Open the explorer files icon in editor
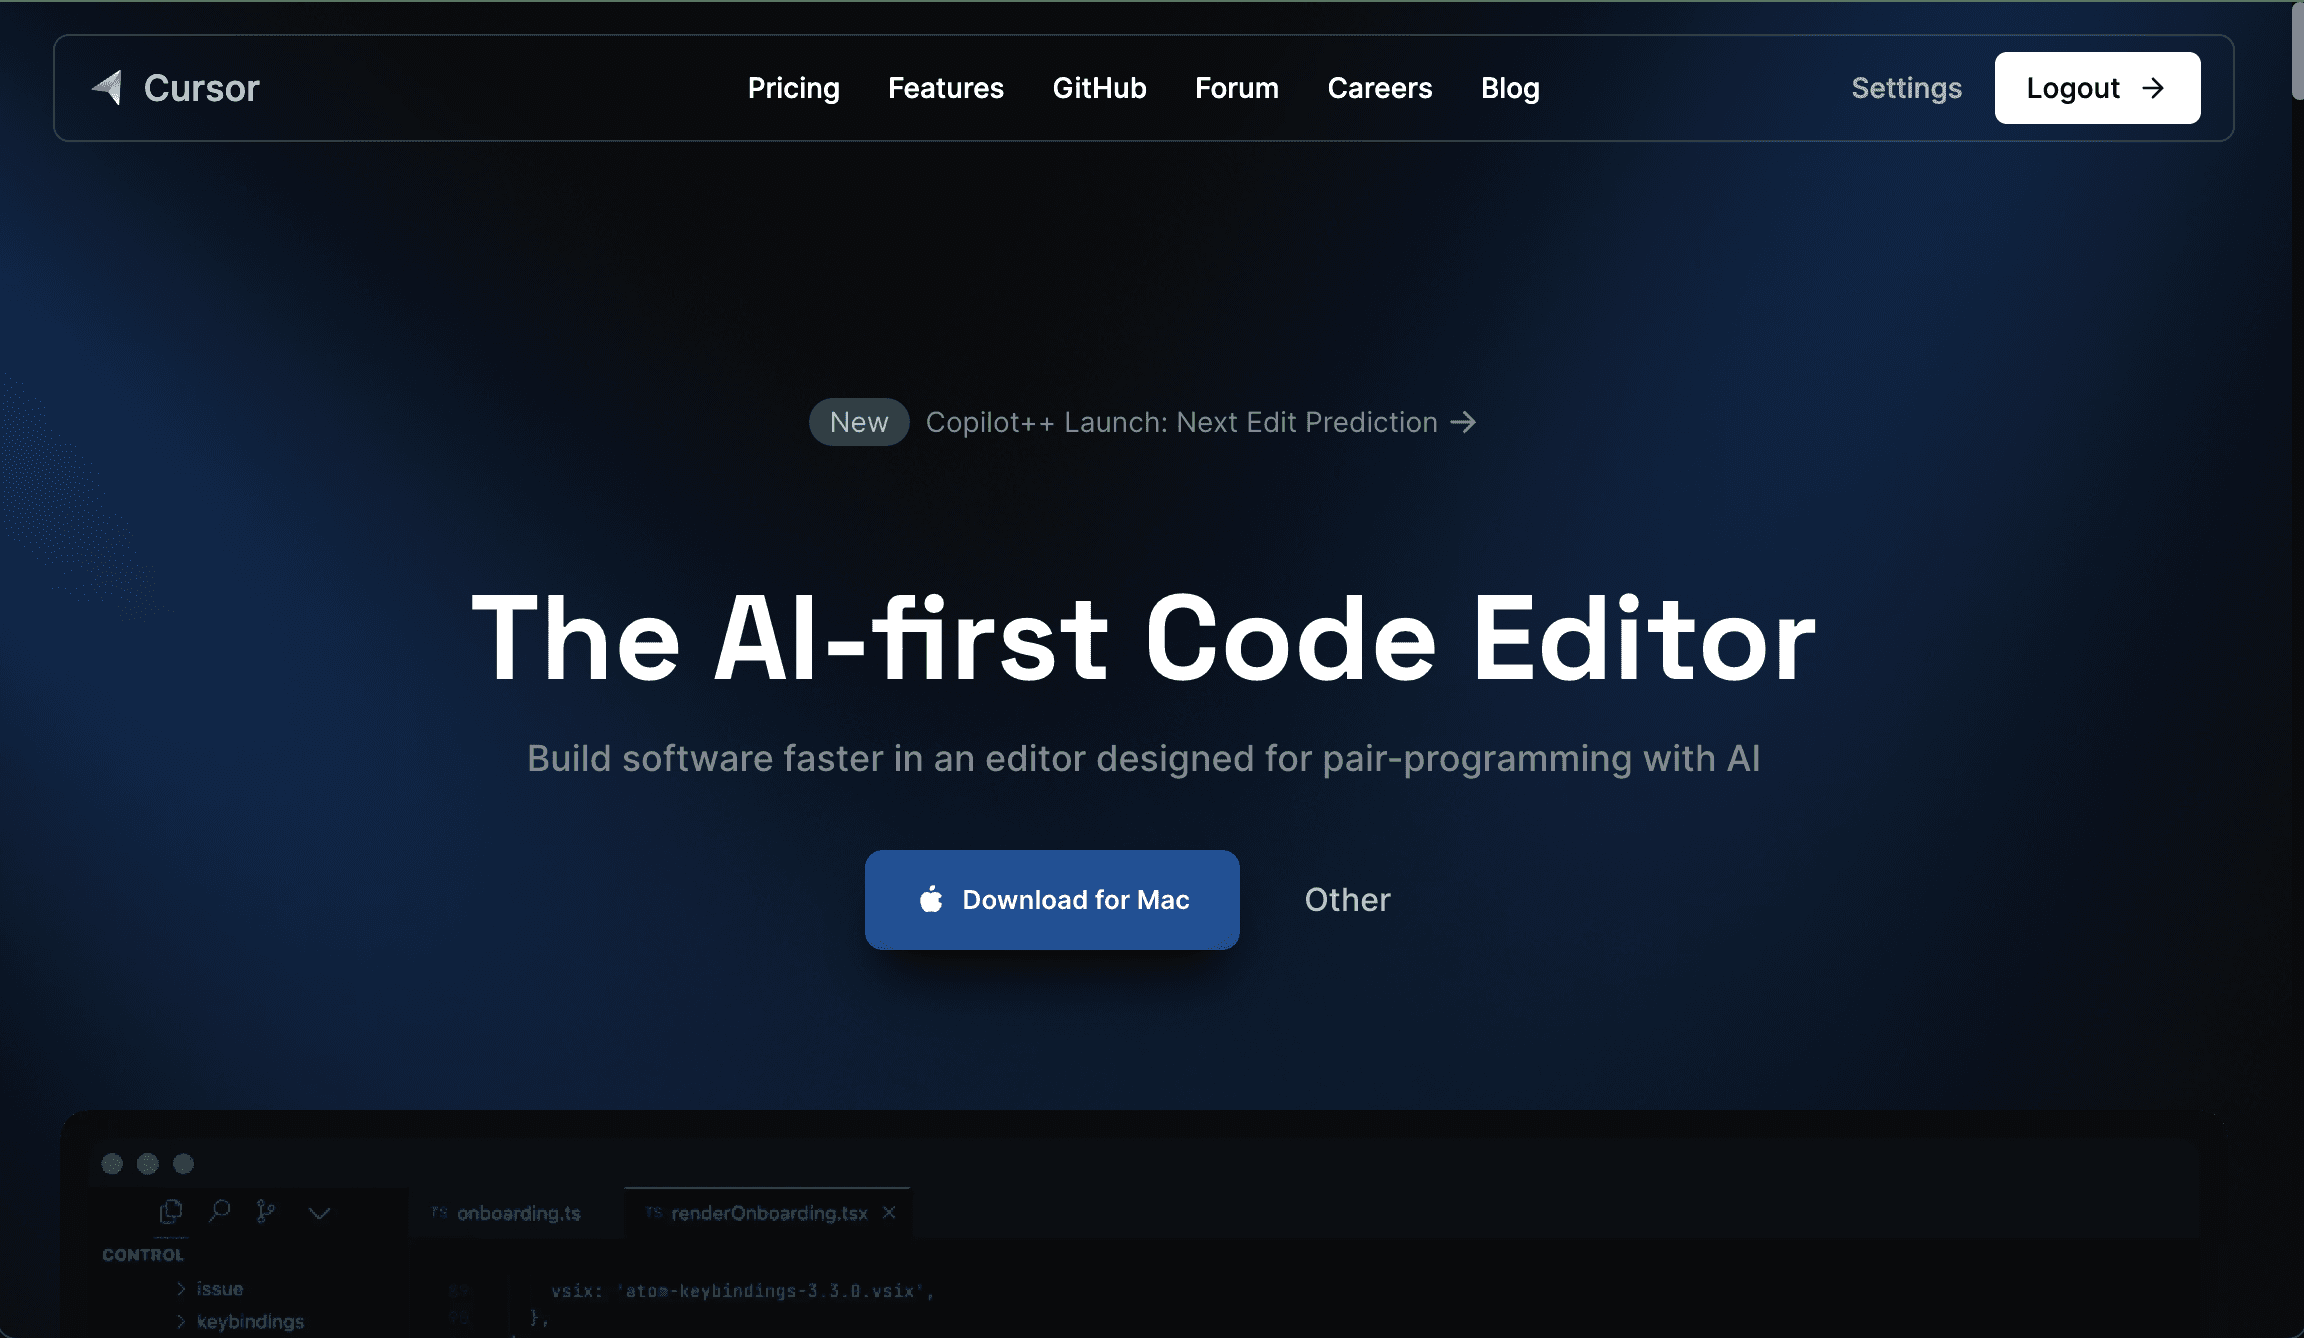 point(171,1212)
